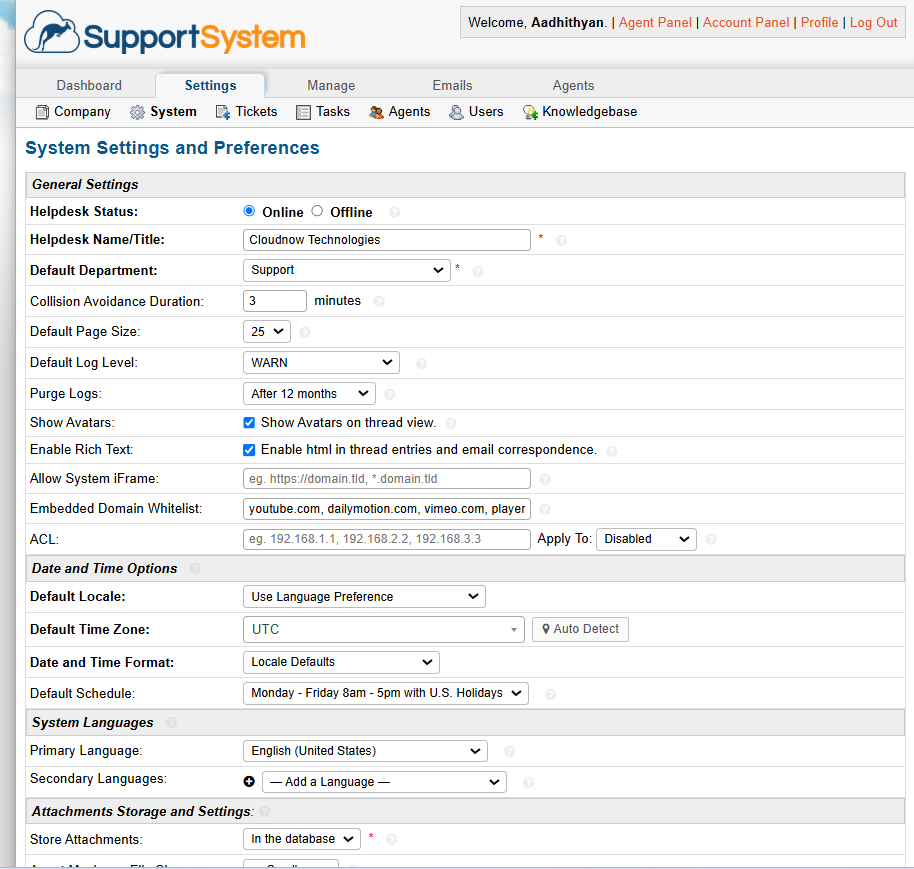Open the ACL Apply To dropdown

pyautogui.click(x=645, y=538)
